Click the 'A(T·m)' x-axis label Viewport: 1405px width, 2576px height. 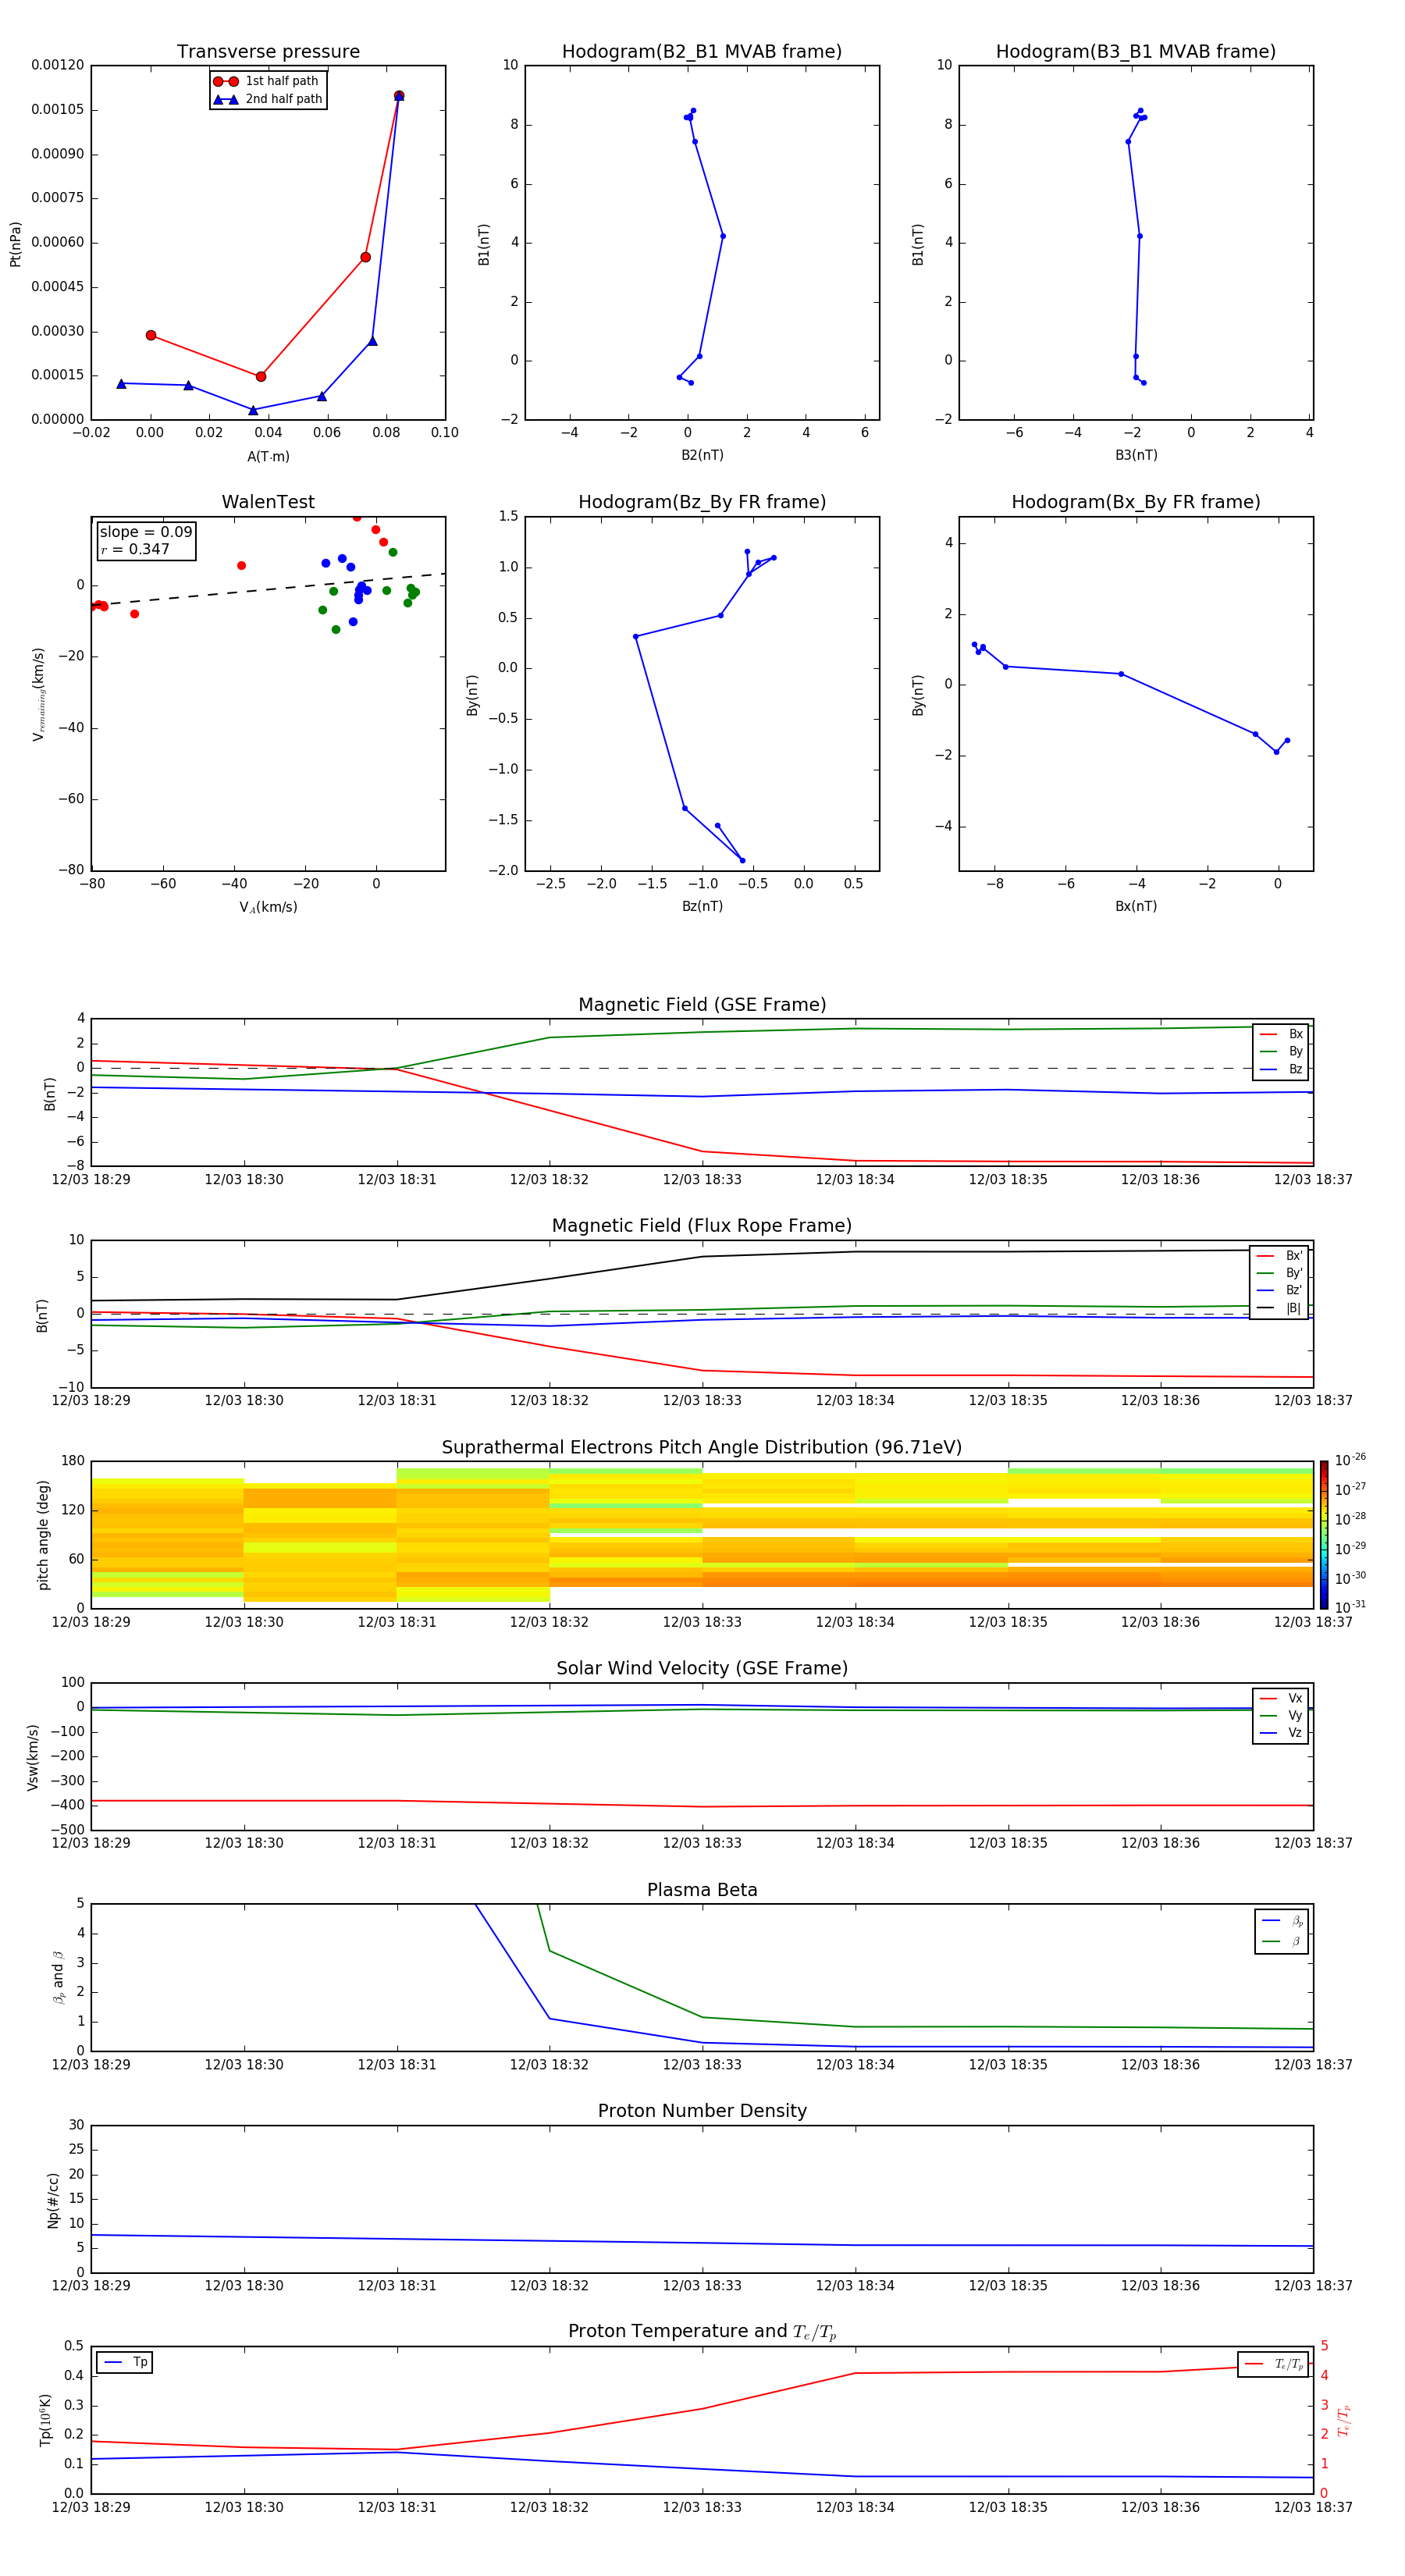point(268,457)
